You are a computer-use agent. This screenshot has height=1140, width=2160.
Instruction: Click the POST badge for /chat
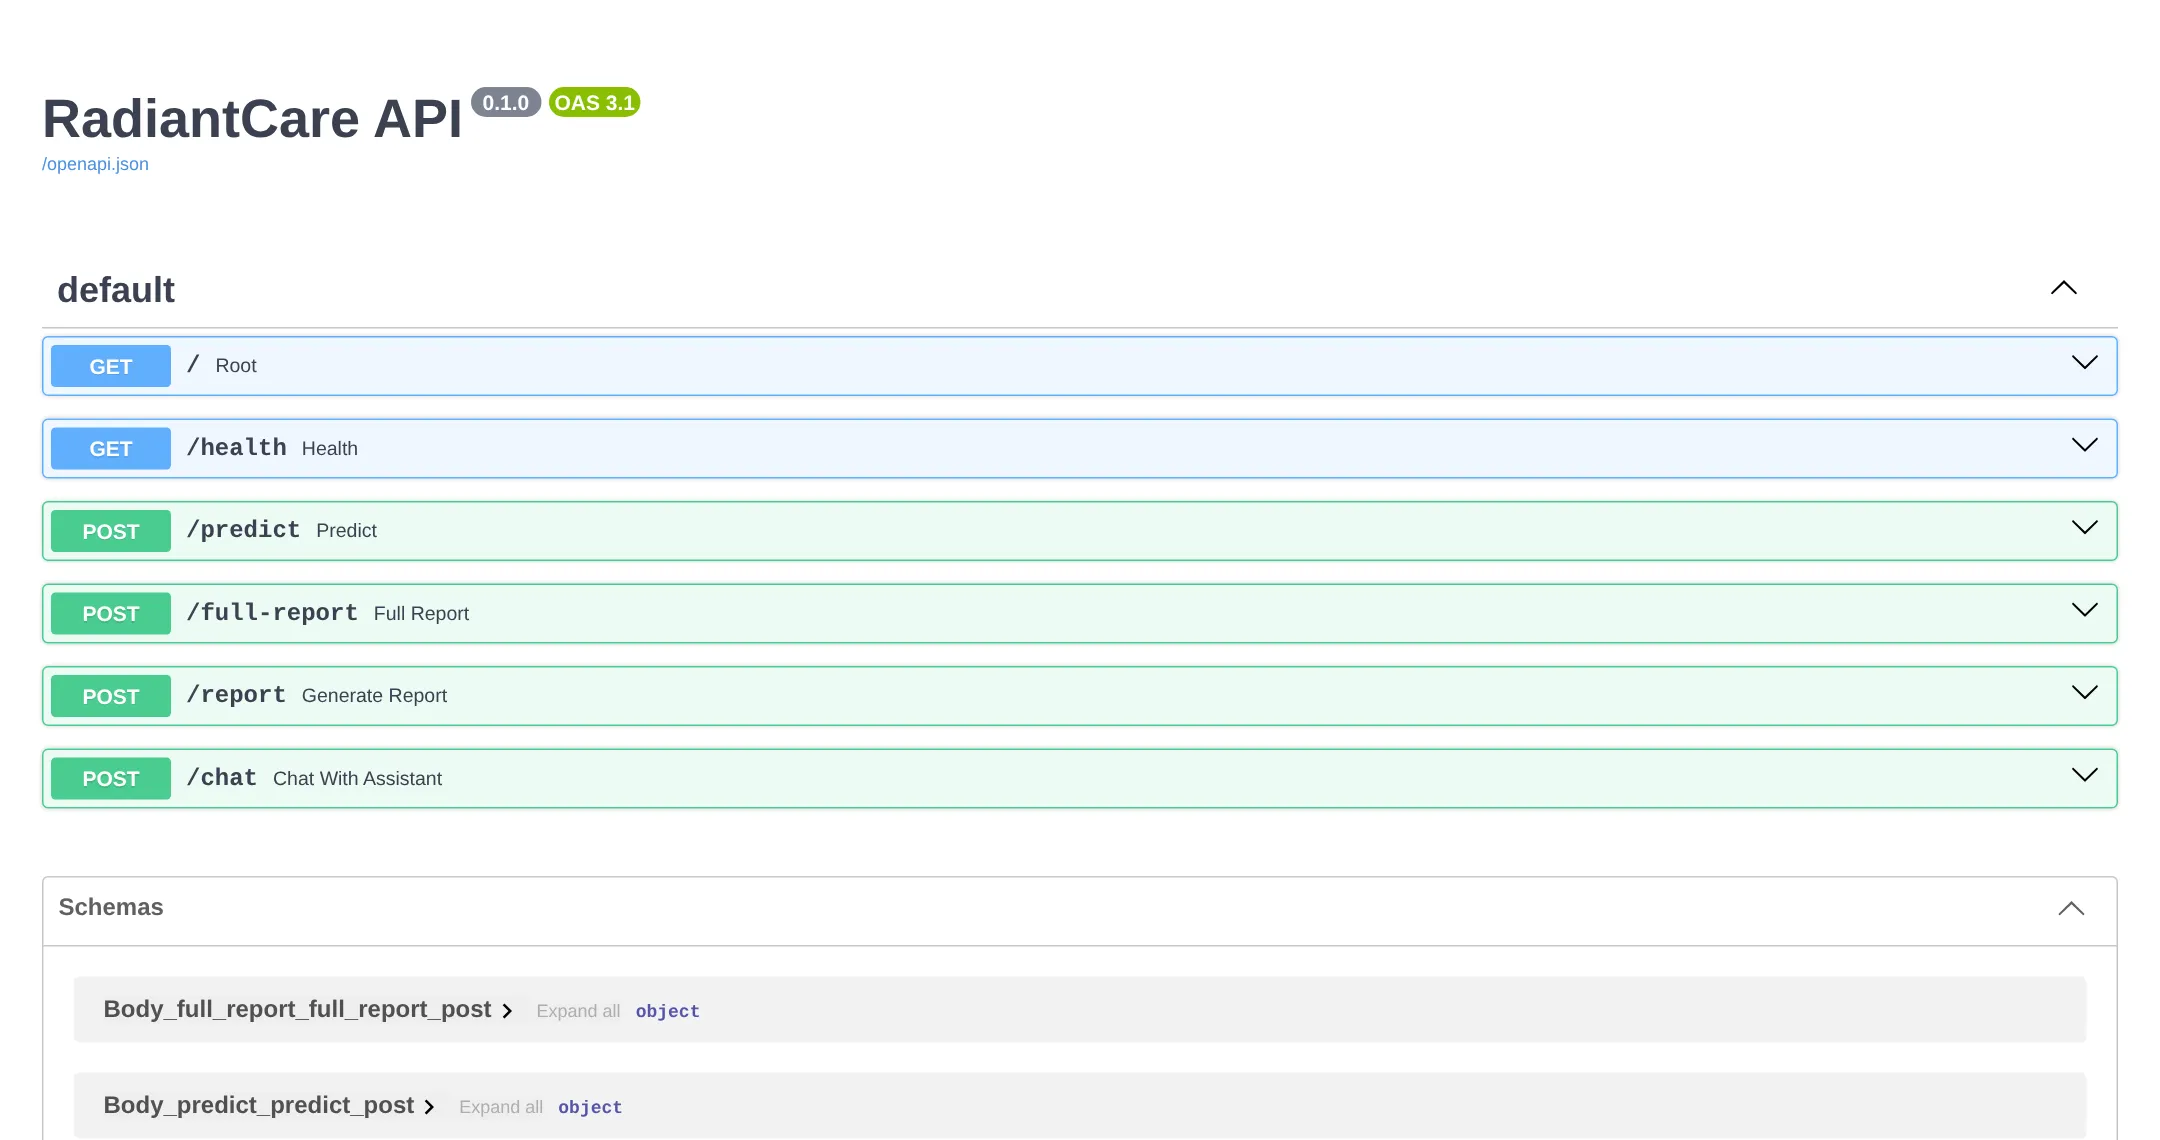point(111,778)
